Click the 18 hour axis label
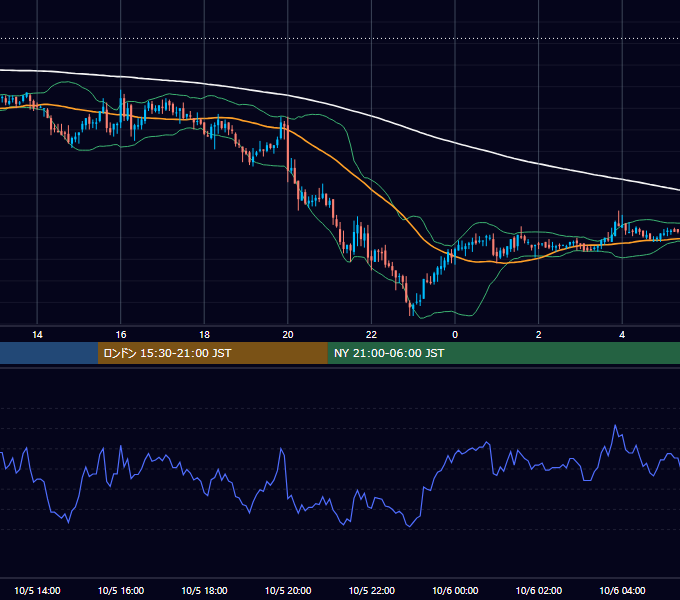The height and width of the screenshot is (600, 680). 204,335
